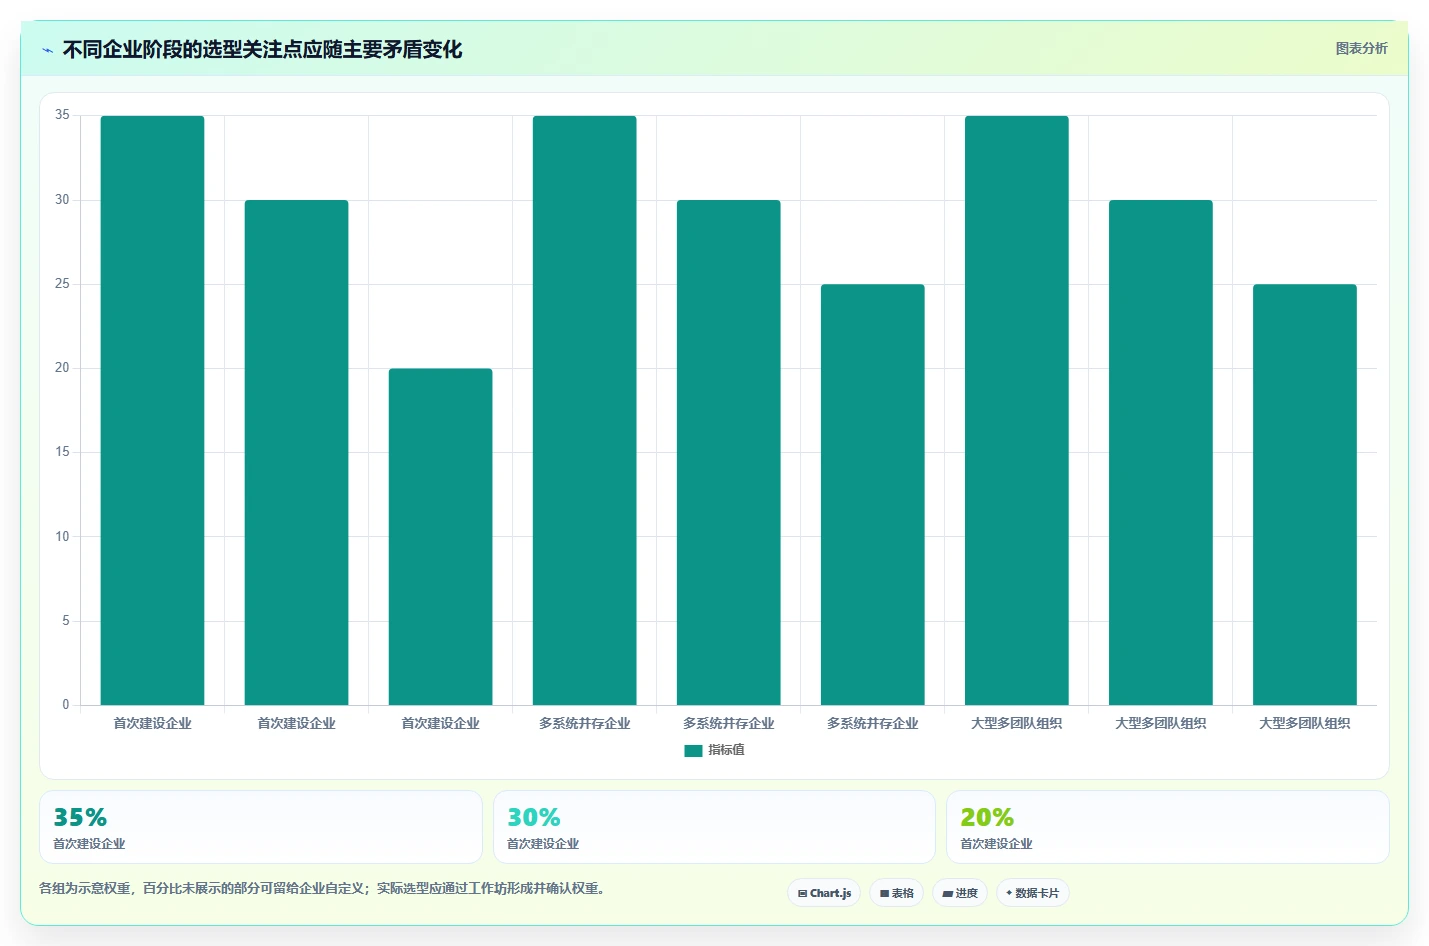Click the 多系统并存企业 bar reaching 25

click(x=872, y=495)
